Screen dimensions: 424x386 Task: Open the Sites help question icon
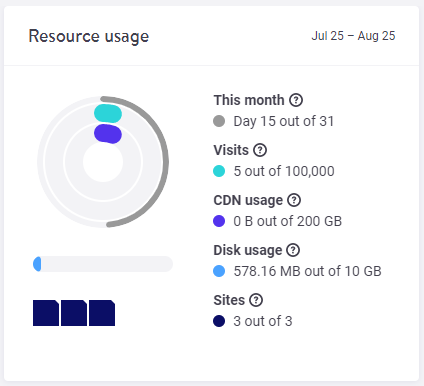tap(256, 300)
